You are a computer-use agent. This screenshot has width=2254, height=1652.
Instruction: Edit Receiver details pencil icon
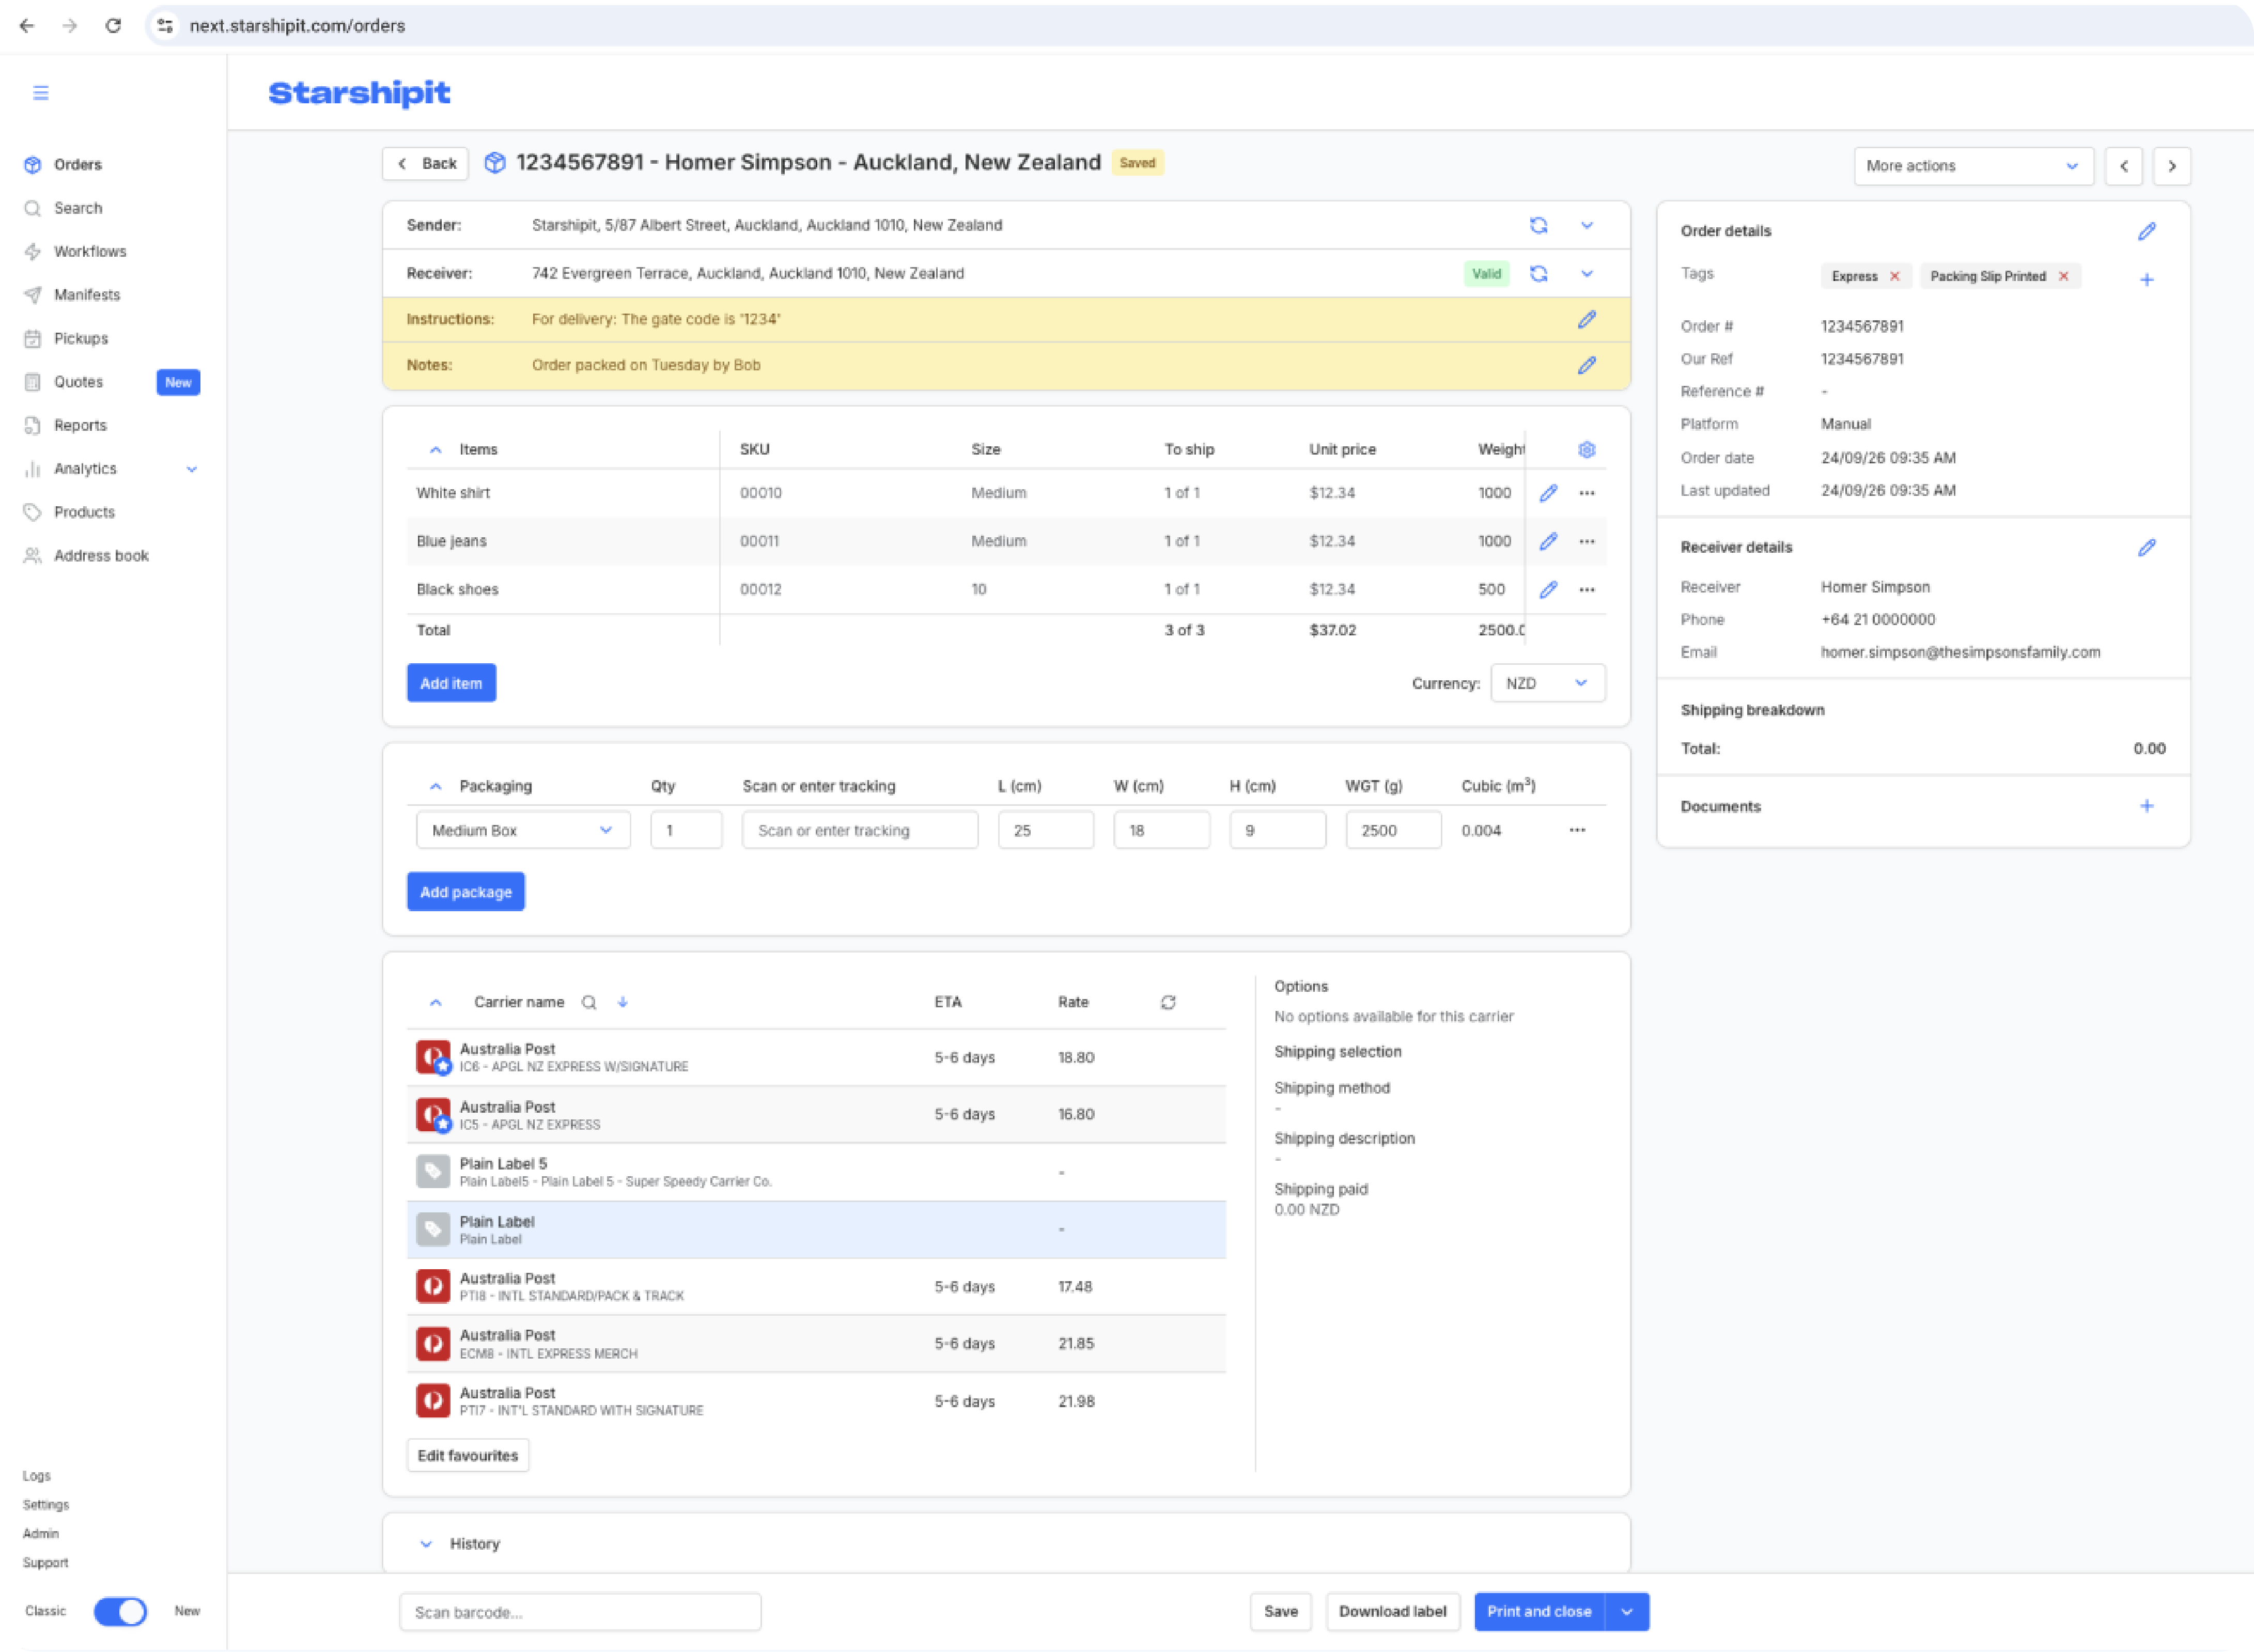[2146, 547]
